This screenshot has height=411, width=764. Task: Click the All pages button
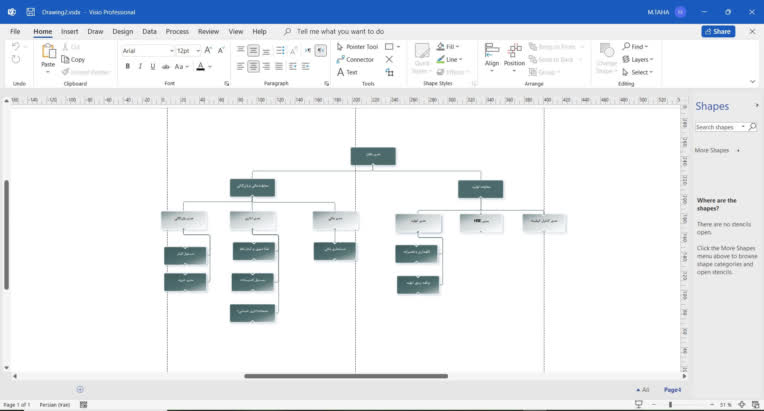tap(643, 390)
